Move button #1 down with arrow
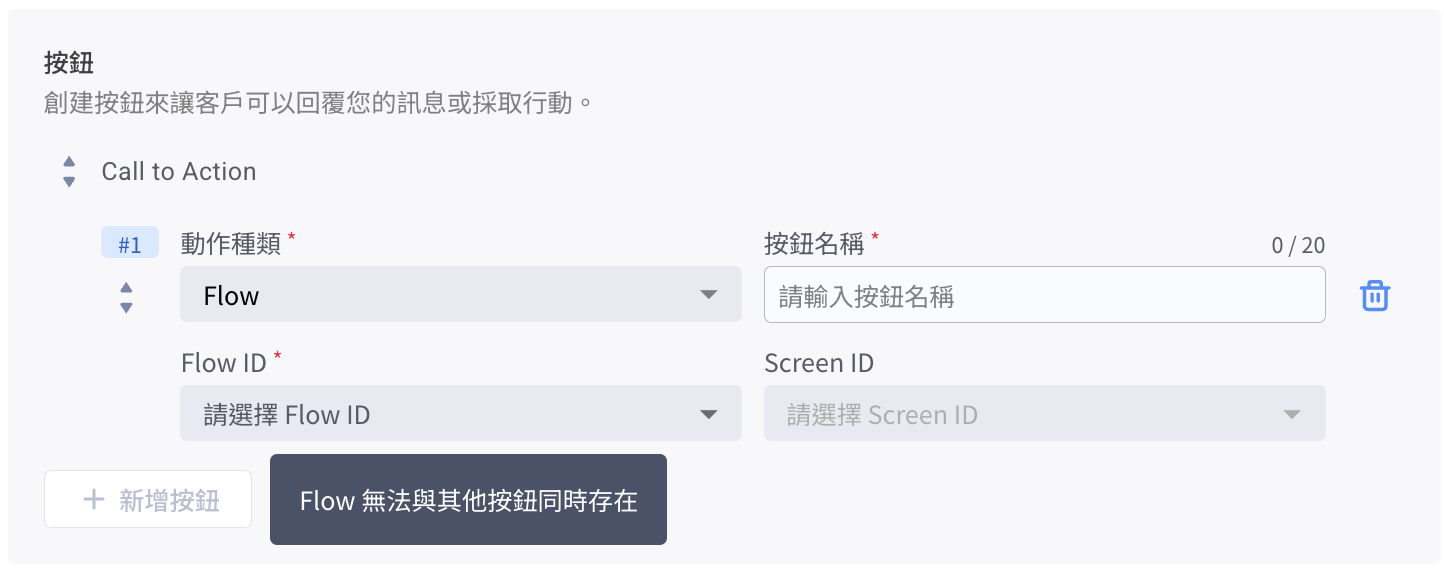Screen dimensions: 1444x570 click(x=126, y=307)
